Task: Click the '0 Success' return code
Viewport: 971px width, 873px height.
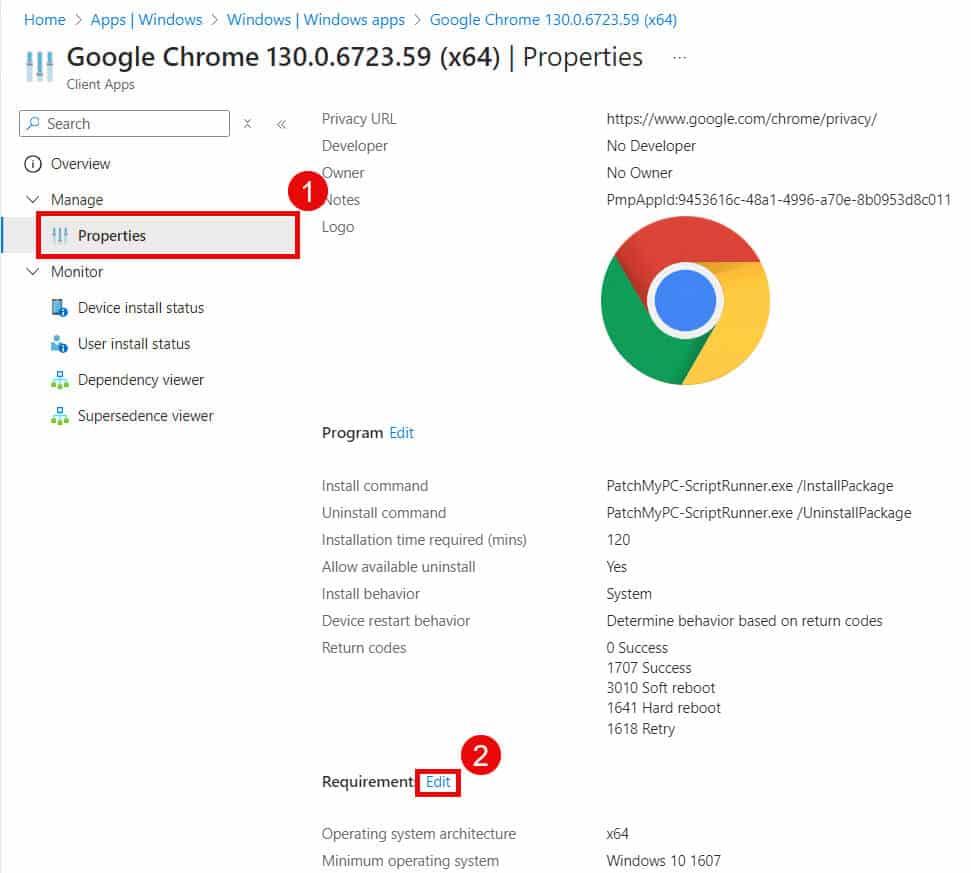Action: (x=637, y=648)
